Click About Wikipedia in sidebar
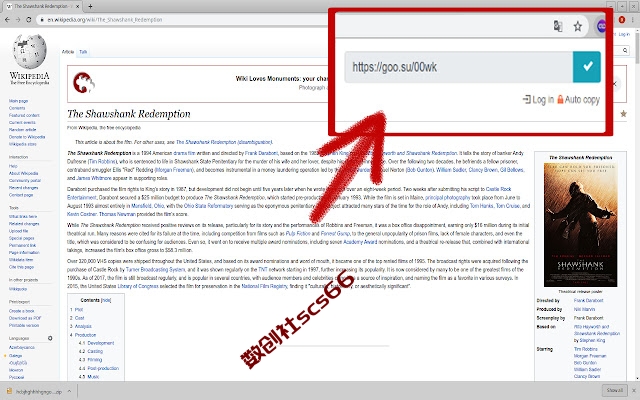This screenshot has height=400, width=640. (x=23, y=173)
